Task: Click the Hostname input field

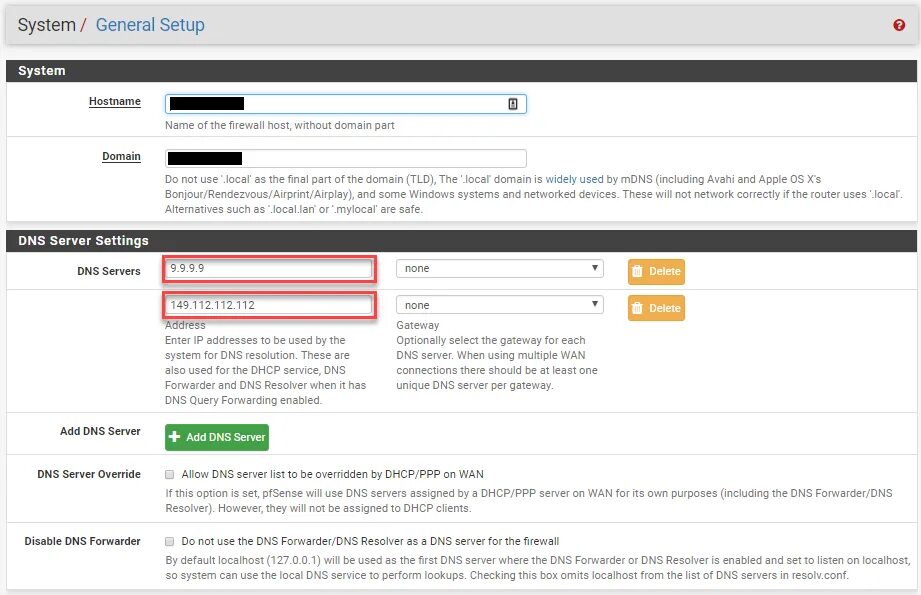Action: (345, 104)
